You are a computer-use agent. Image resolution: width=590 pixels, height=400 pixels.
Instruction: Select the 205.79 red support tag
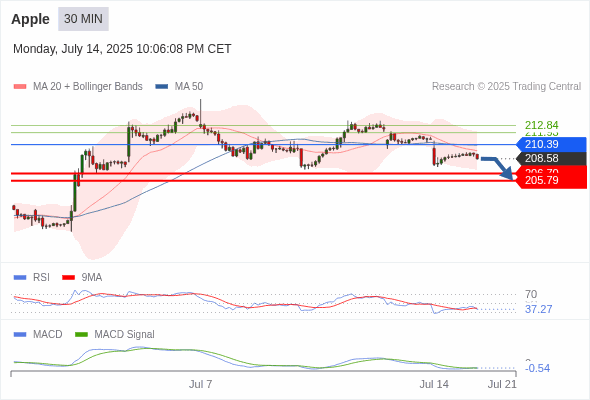(x=551, y=181)
